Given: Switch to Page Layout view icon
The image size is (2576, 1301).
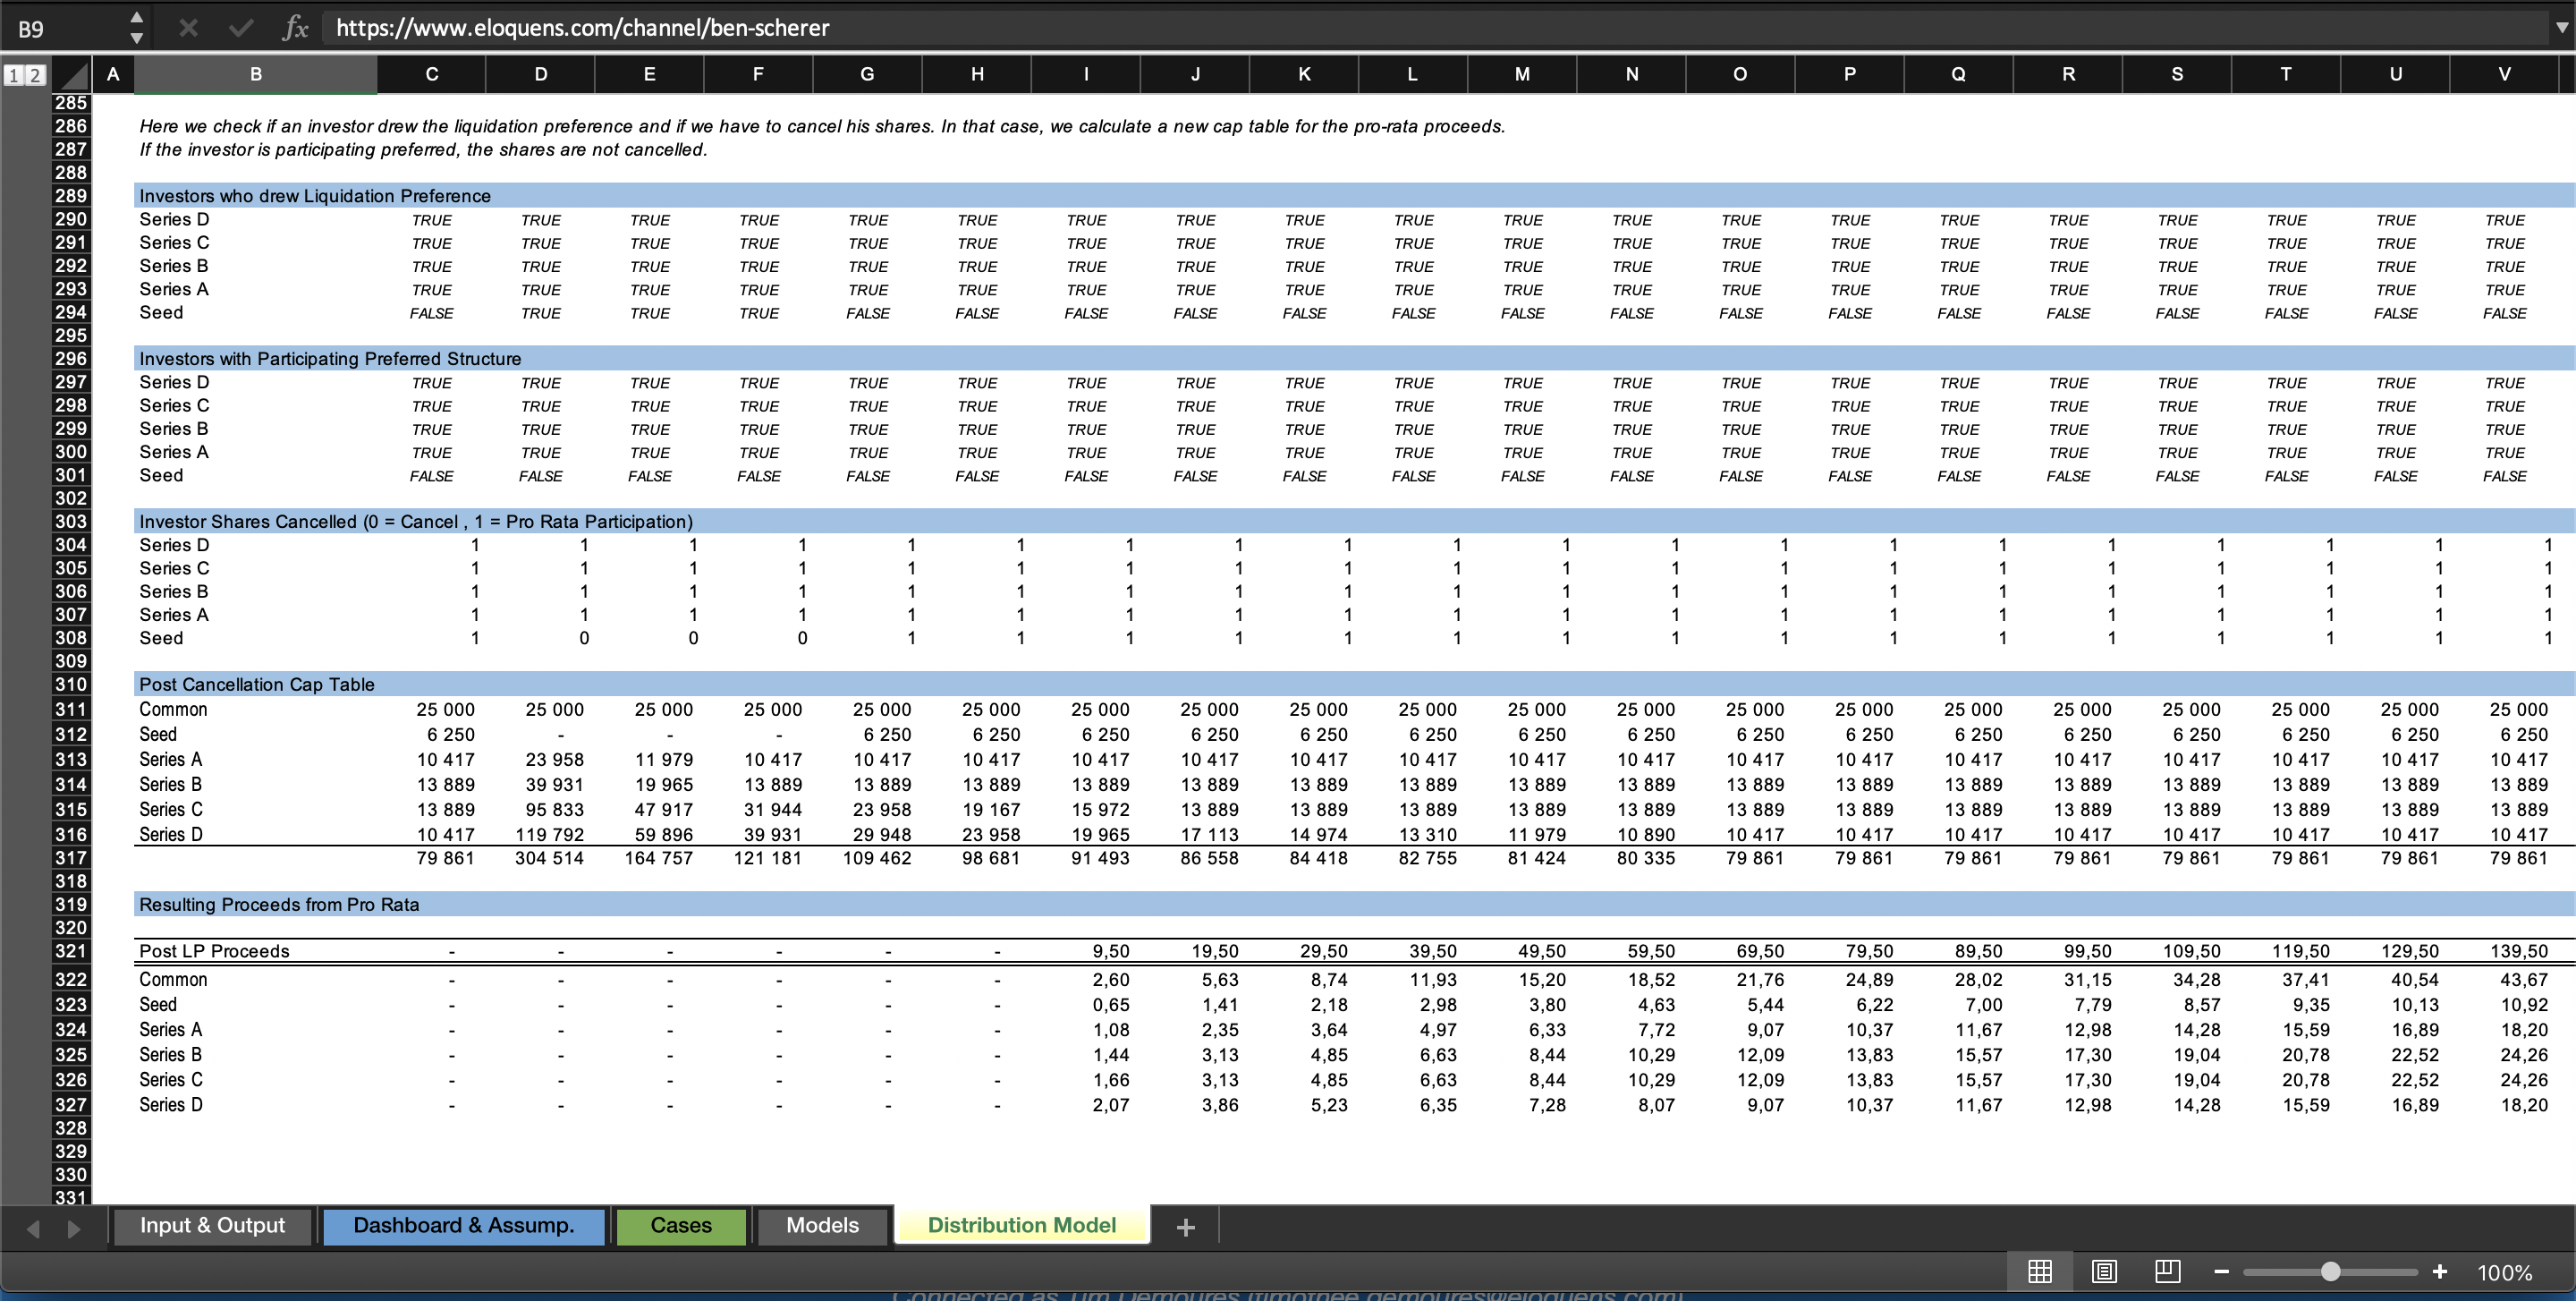Looking at the screenshot, I should [x=2104, y=1271].
